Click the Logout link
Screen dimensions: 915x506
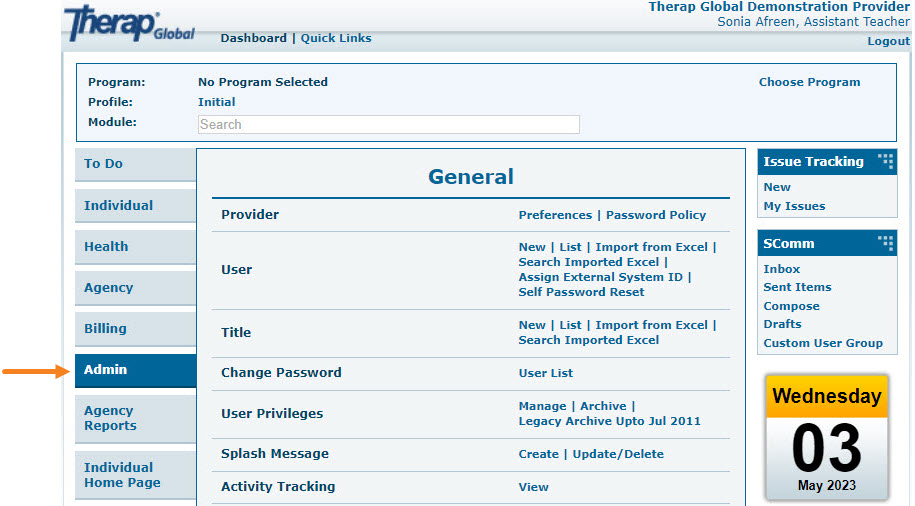point(888,41)
